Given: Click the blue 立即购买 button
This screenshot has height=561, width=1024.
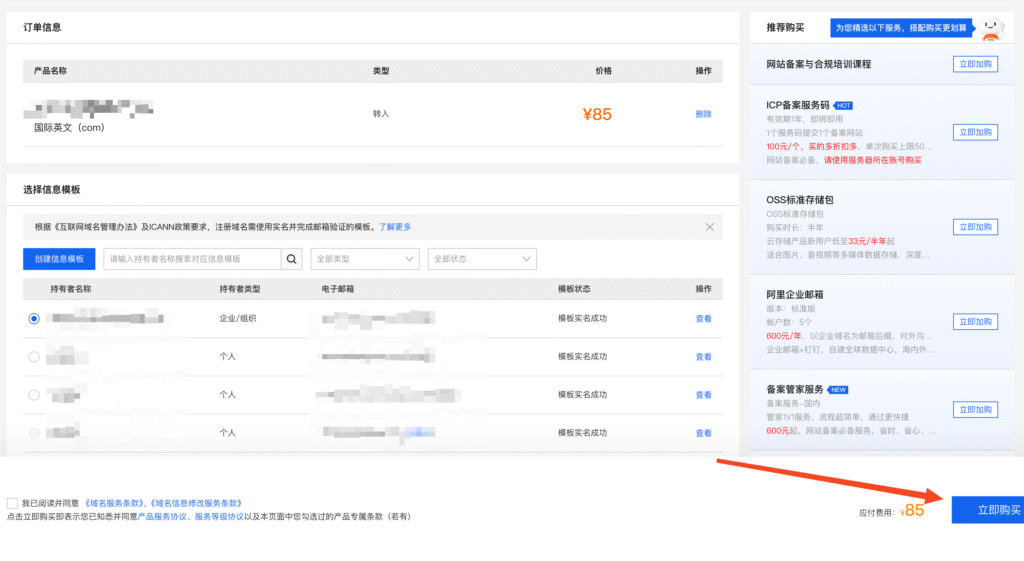Looking at the screenshot, I should tap(987, 510).
